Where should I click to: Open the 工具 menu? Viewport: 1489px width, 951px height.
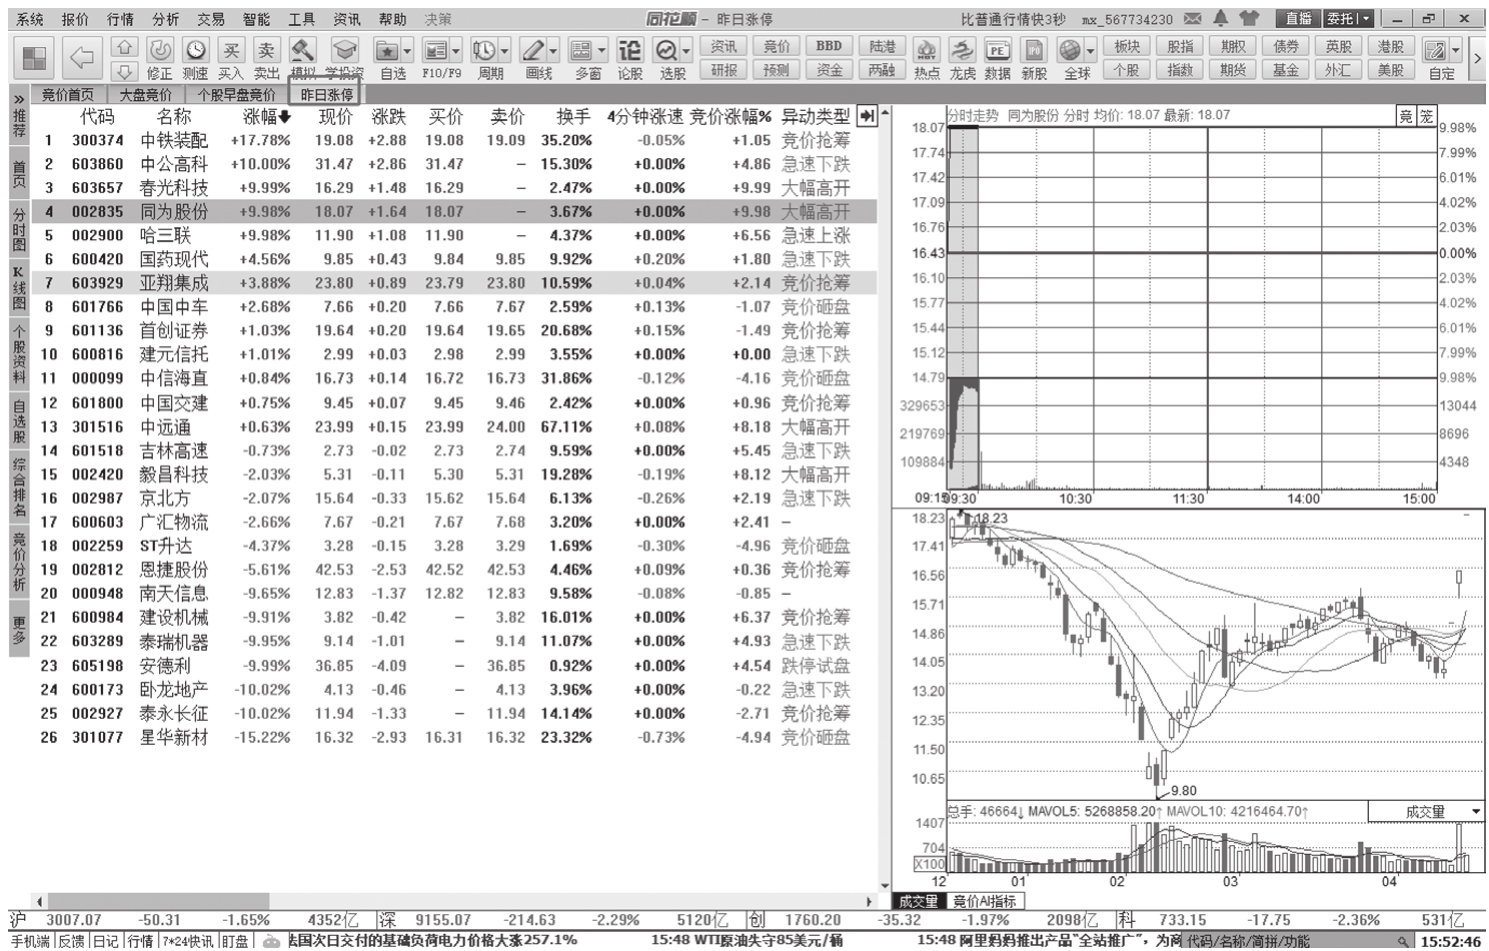click(x=301, y=19)
